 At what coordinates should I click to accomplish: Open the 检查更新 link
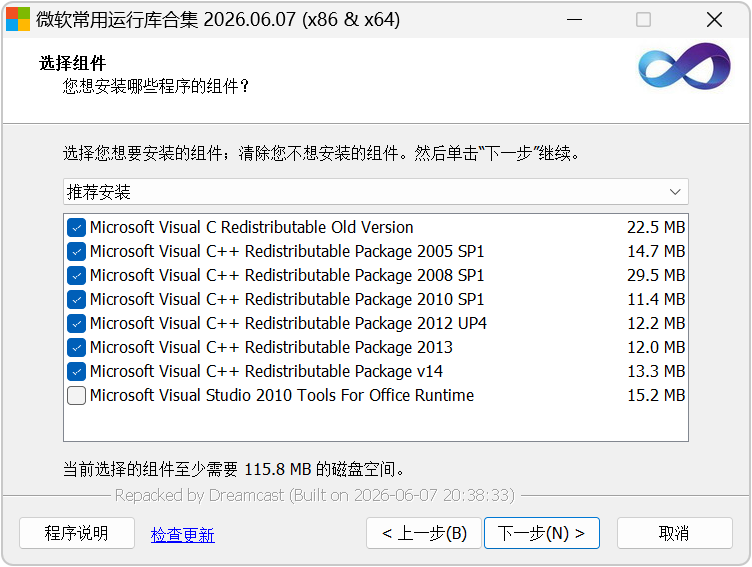pos(183,534)
